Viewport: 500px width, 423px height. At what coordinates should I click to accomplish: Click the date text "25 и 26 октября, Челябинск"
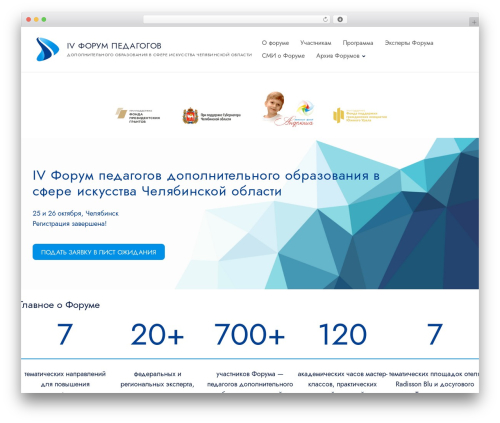(x=76, y=213)
